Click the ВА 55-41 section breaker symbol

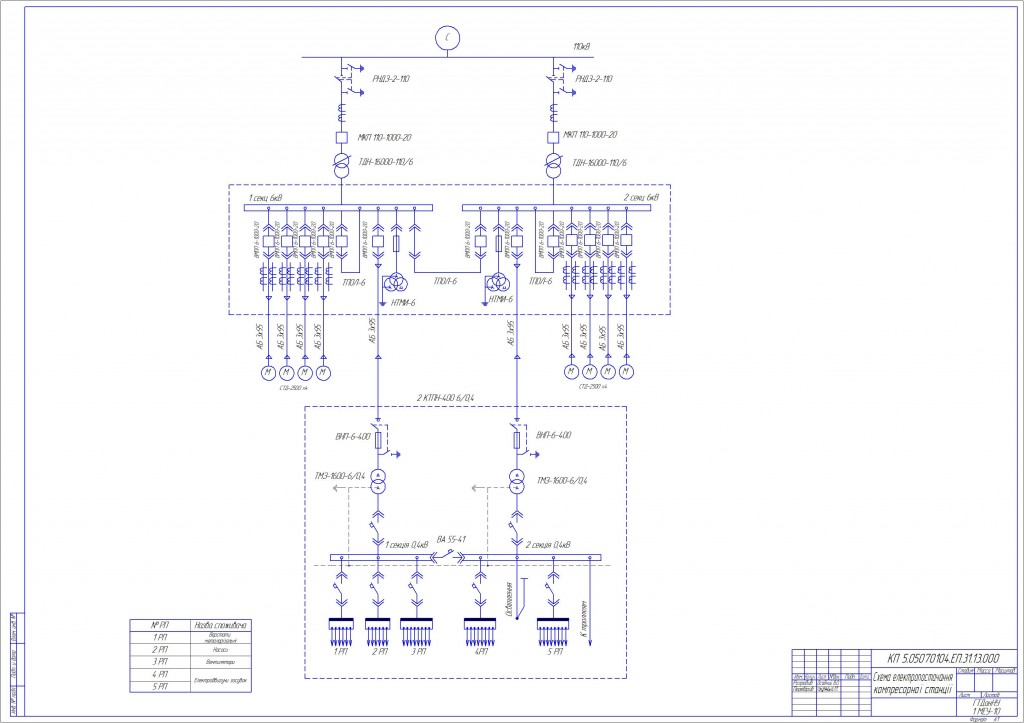tap(447, 556)
